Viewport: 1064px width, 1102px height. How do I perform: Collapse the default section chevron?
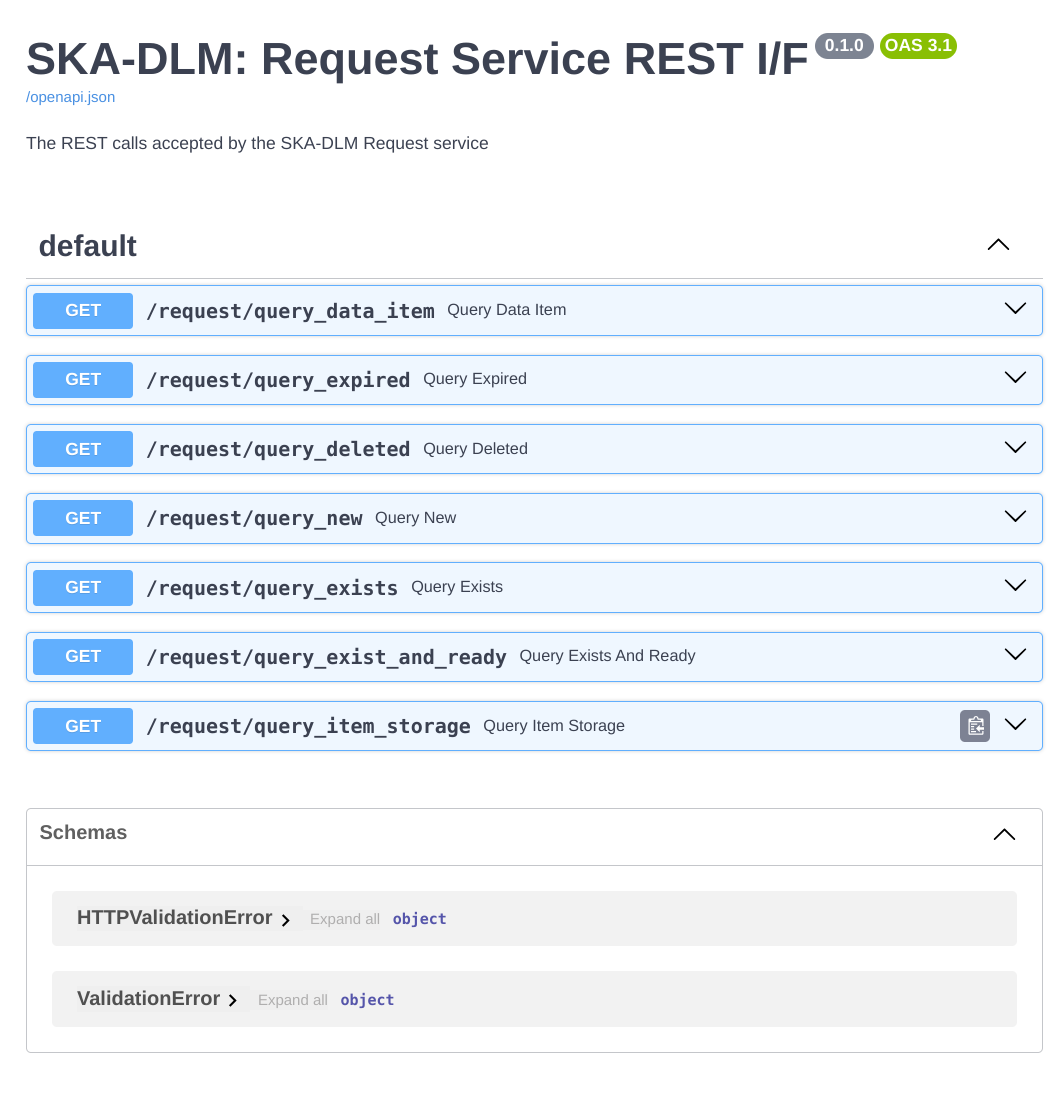pos(998,245)
